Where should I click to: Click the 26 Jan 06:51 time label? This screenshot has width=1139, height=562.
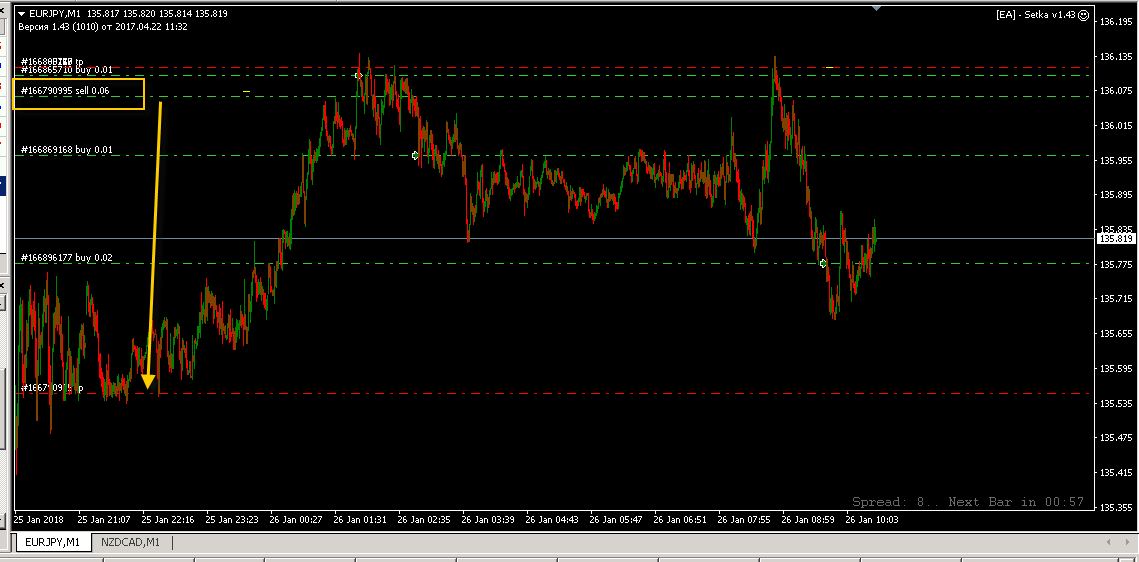(680, 520)
